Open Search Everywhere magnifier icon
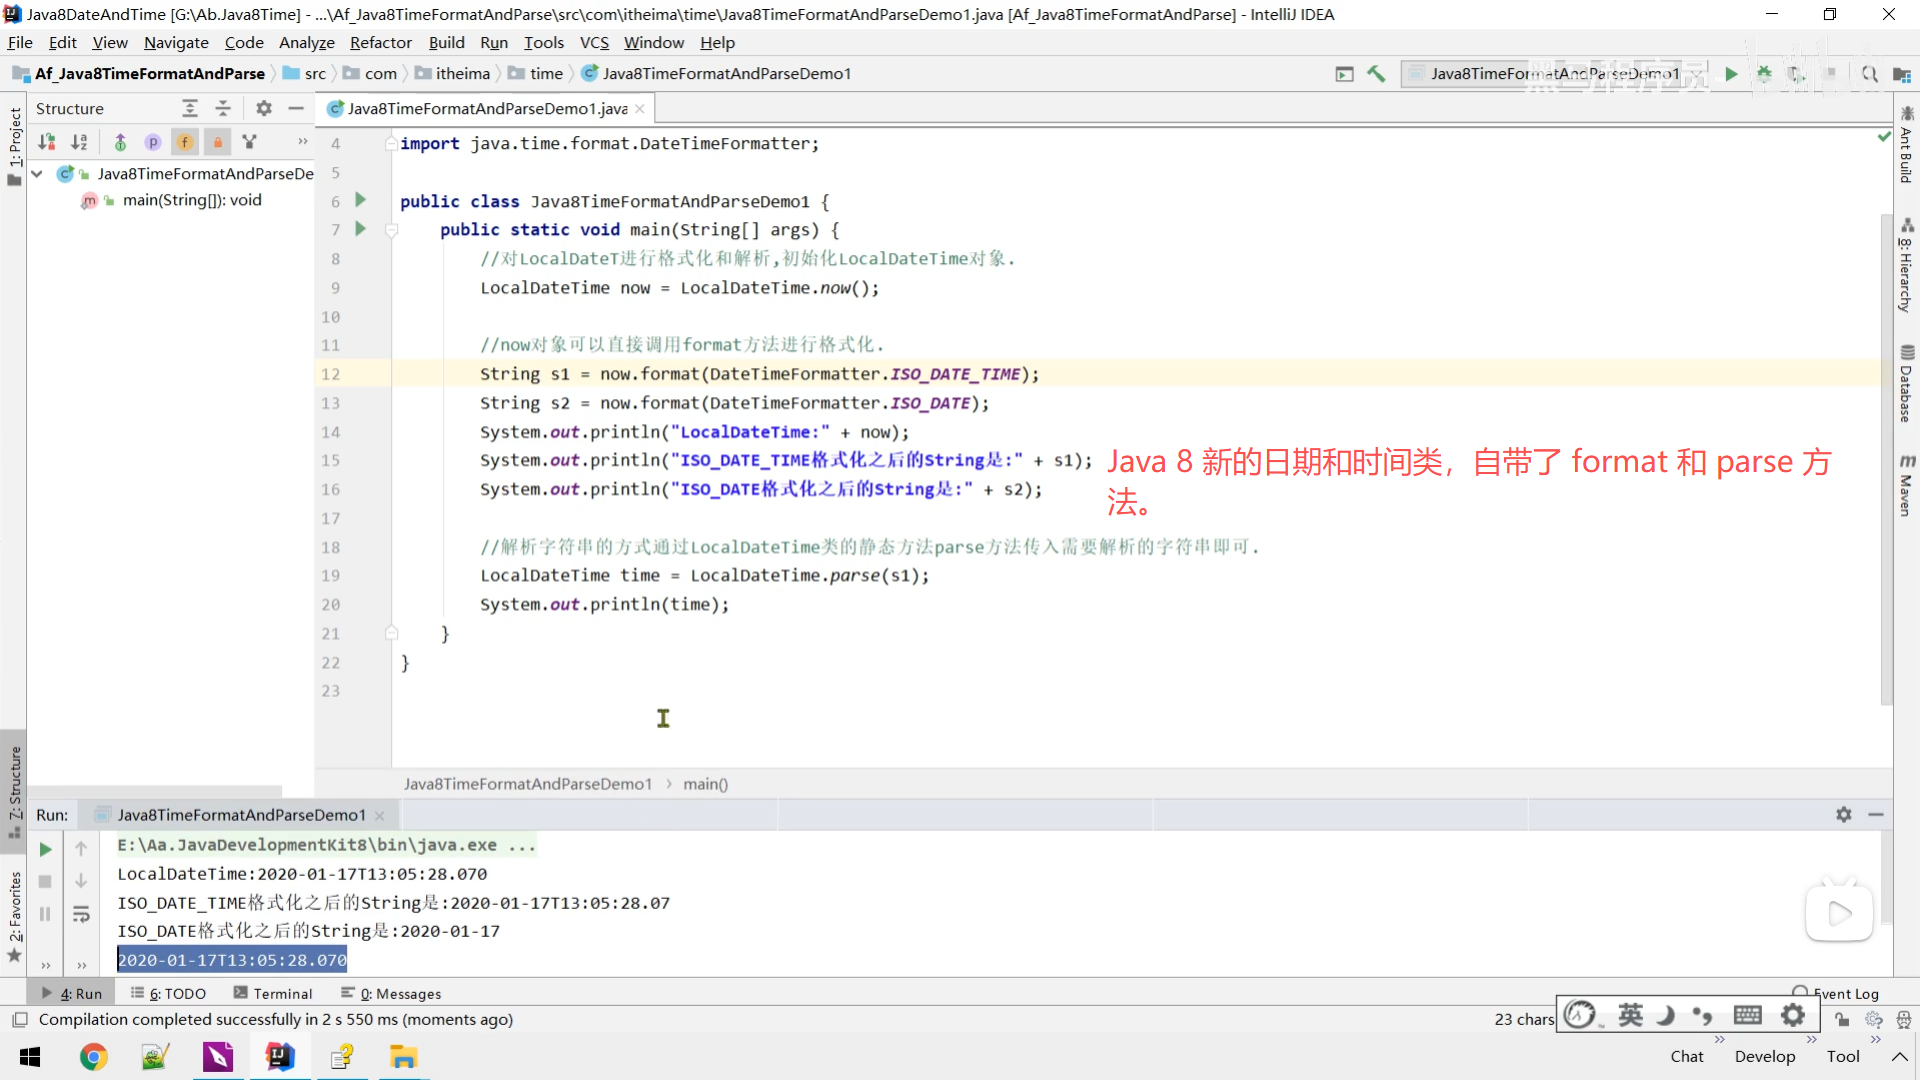Screen dimensions: 1920x1080 point(1869,74)
